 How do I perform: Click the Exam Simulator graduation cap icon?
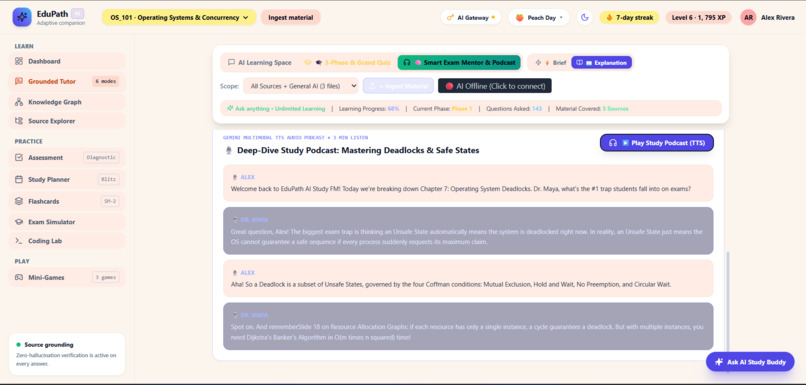[x=19, y=222]
